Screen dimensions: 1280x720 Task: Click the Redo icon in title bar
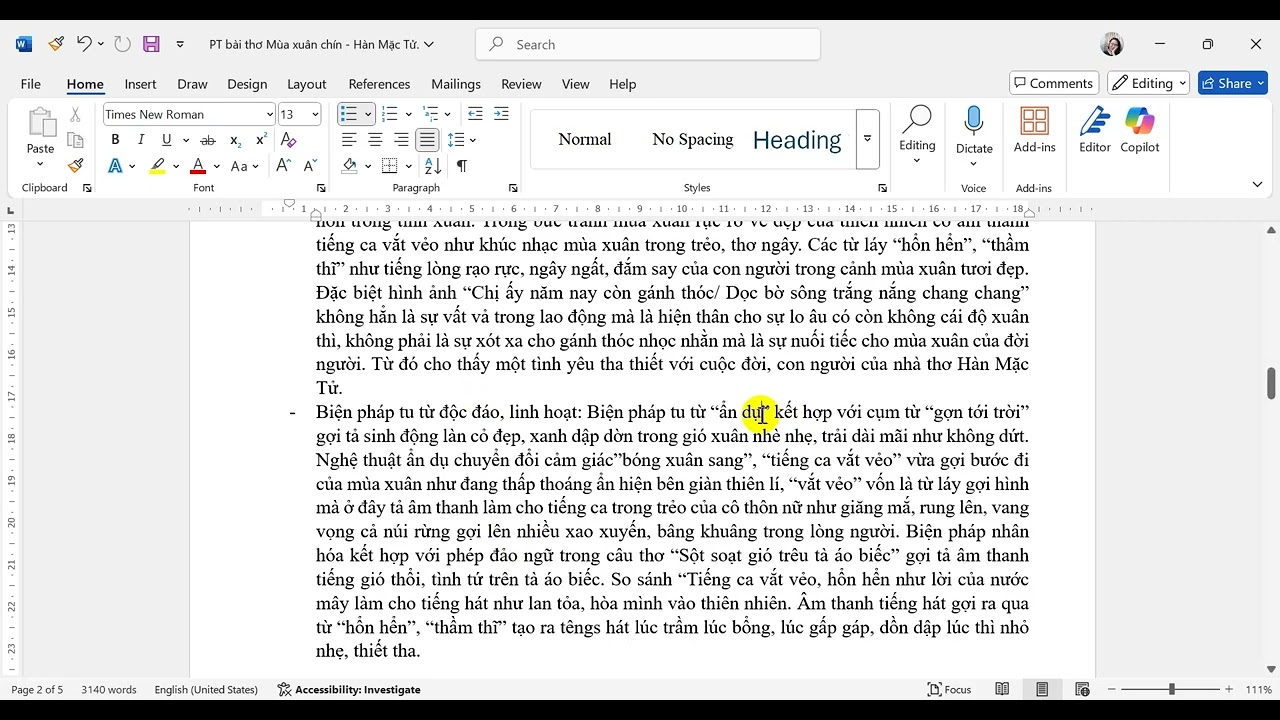tap(122, 44)
